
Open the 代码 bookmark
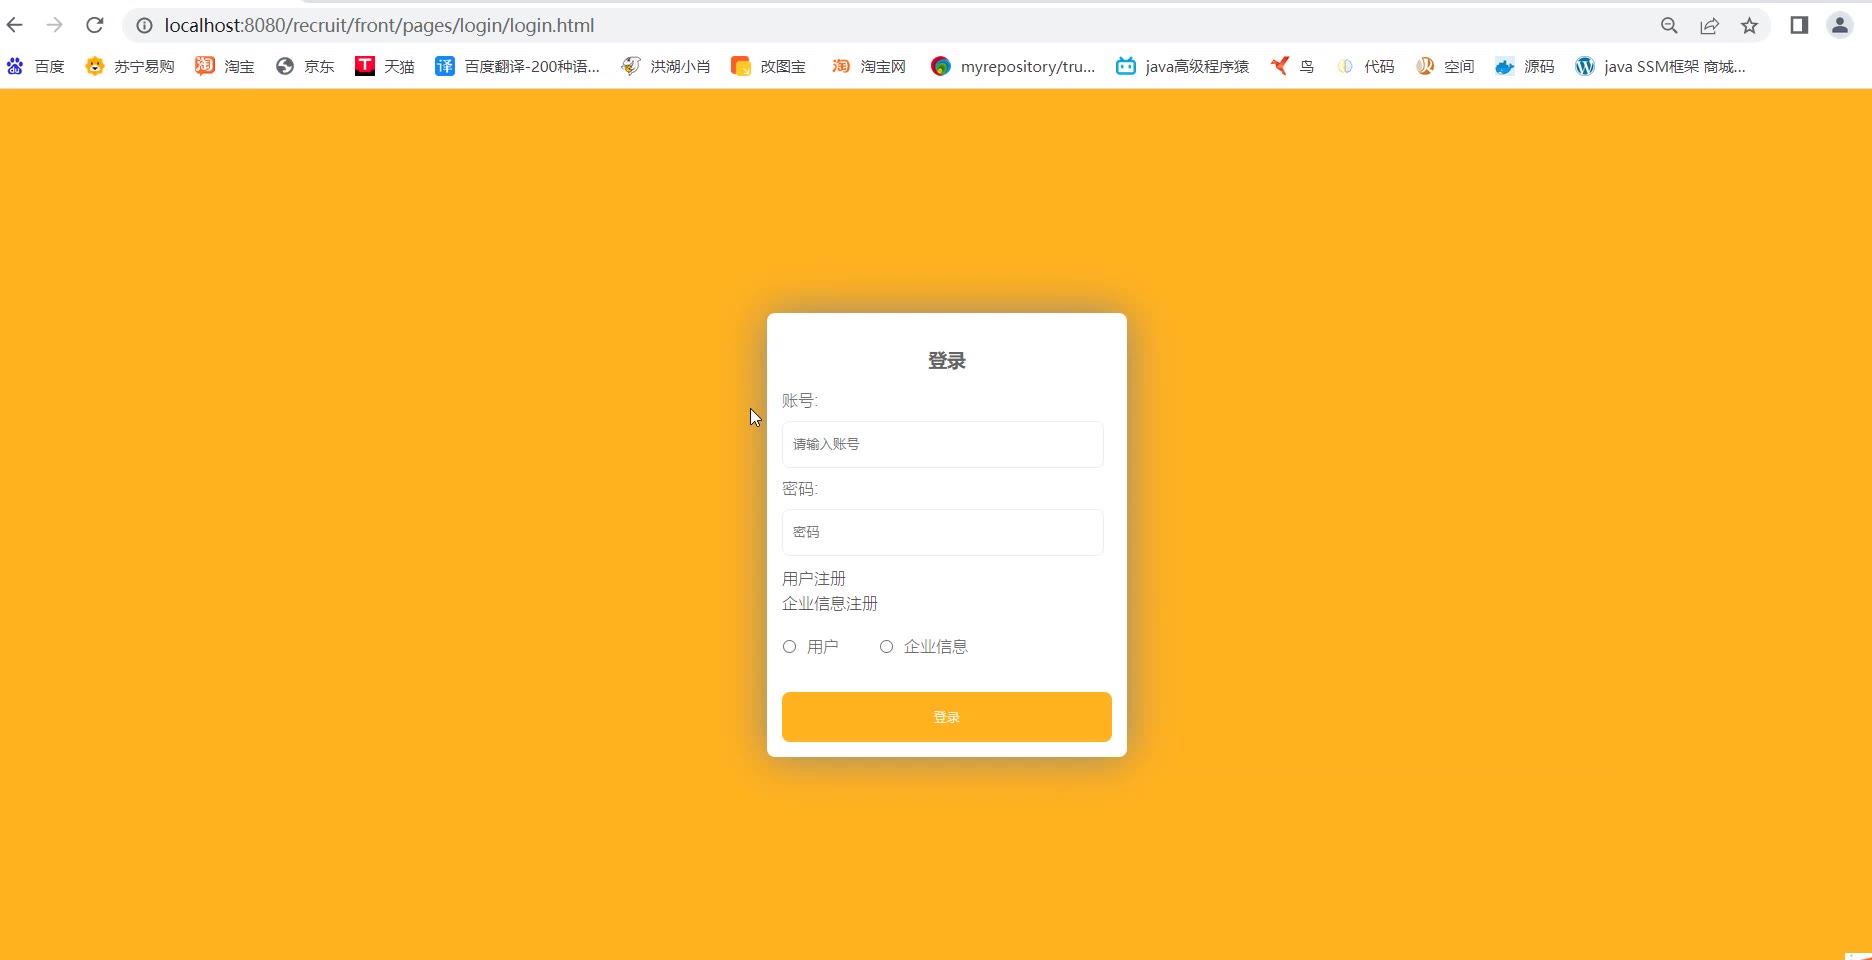pos(1365,66)
